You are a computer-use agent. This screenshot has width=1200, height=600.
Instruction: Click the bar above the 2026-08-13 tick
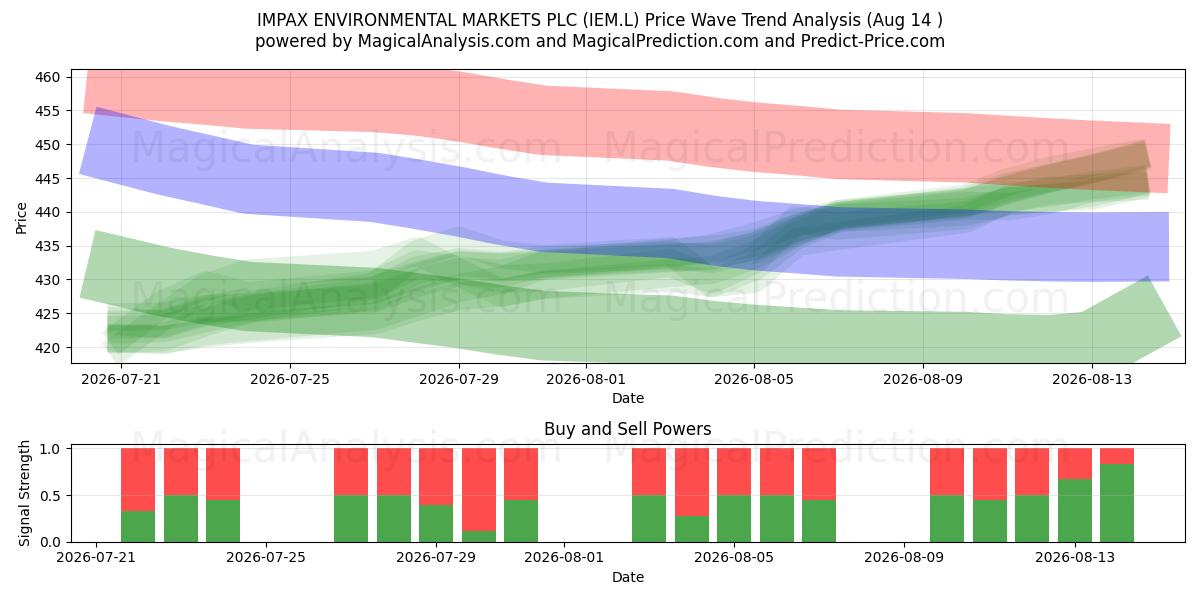[1075, 495]
